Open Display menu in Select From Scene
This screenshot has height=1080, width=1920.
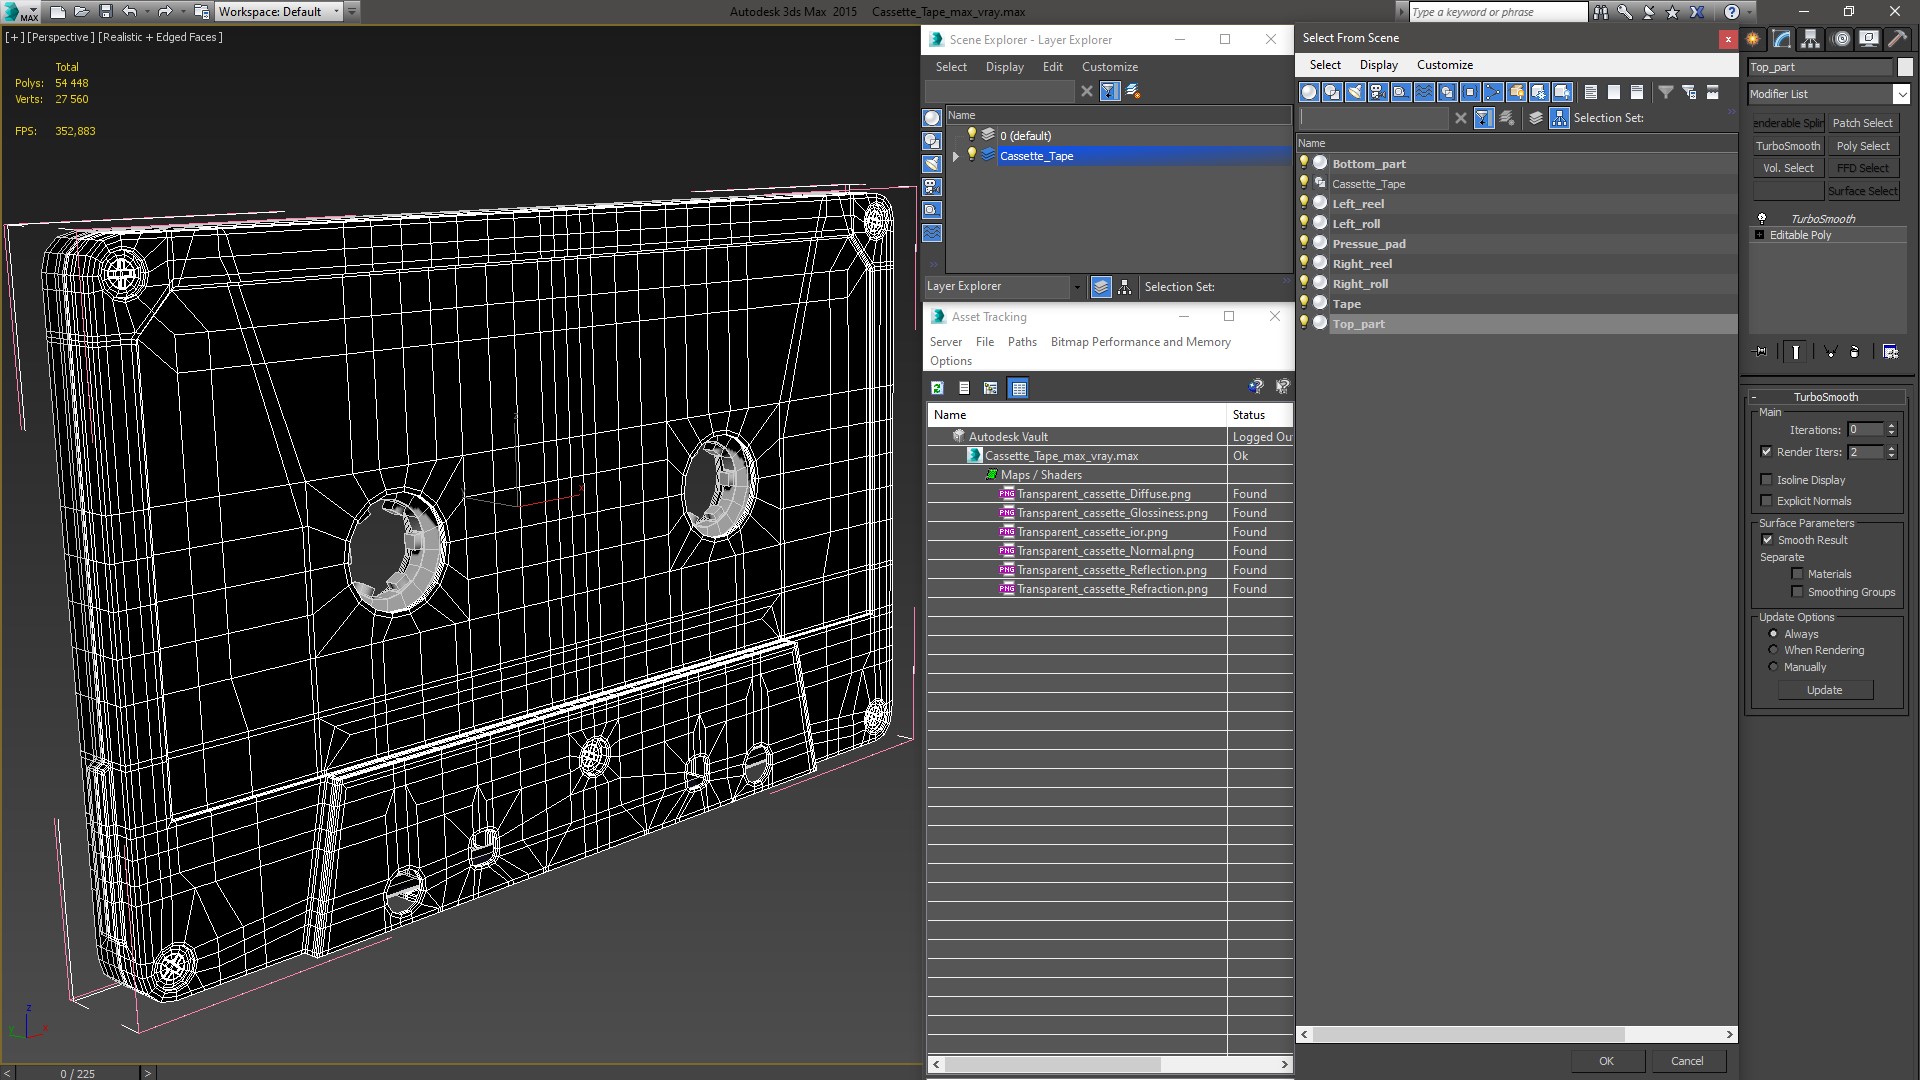click(1378, 65)
